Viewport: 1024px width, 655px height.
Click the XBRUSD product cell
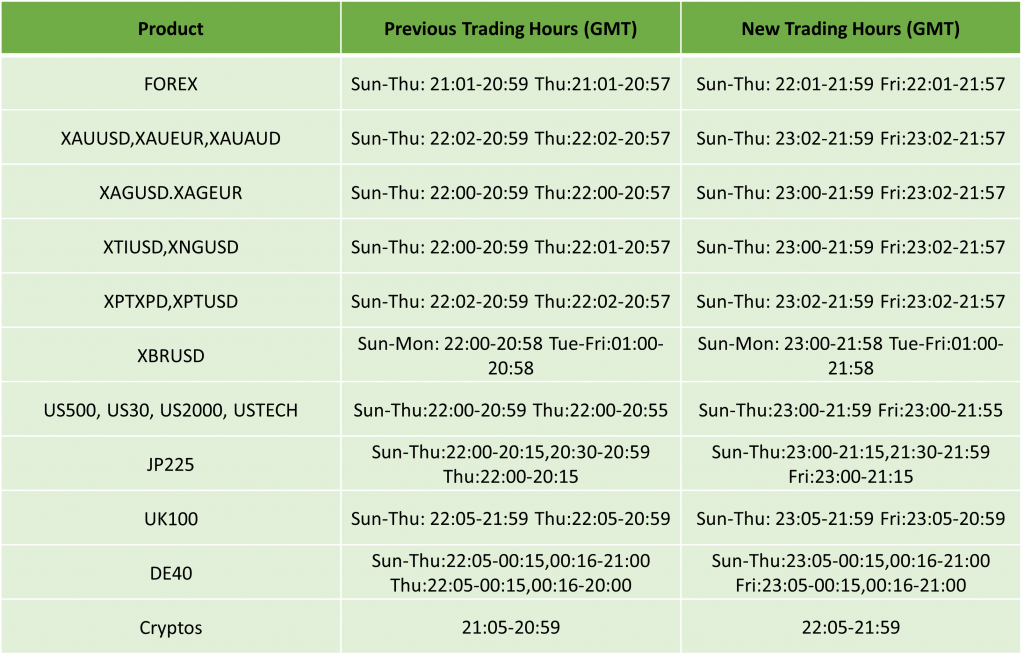(170, 355)
